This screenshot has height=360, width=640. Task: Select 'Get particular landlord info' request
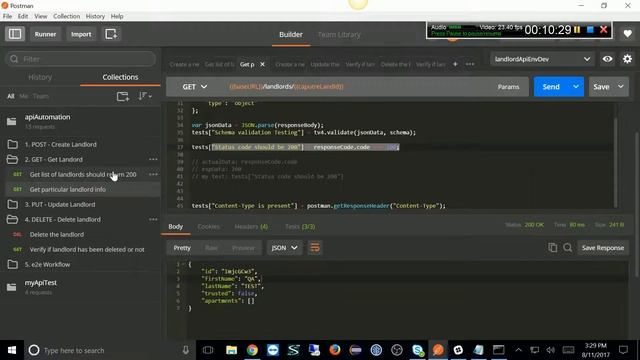tap(68, 189)
